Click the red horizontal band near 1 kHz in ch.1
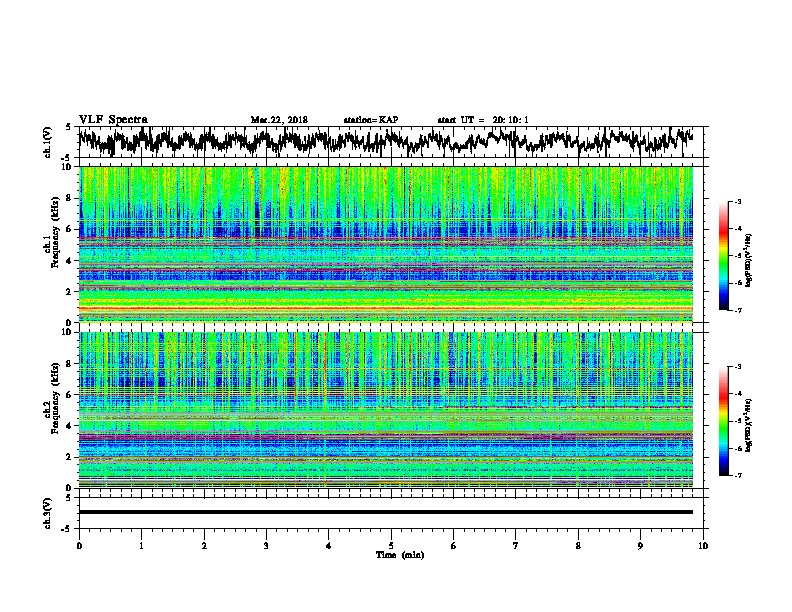Screen dimensions: 792x612 pyautogui.click(x=386, y=308)
